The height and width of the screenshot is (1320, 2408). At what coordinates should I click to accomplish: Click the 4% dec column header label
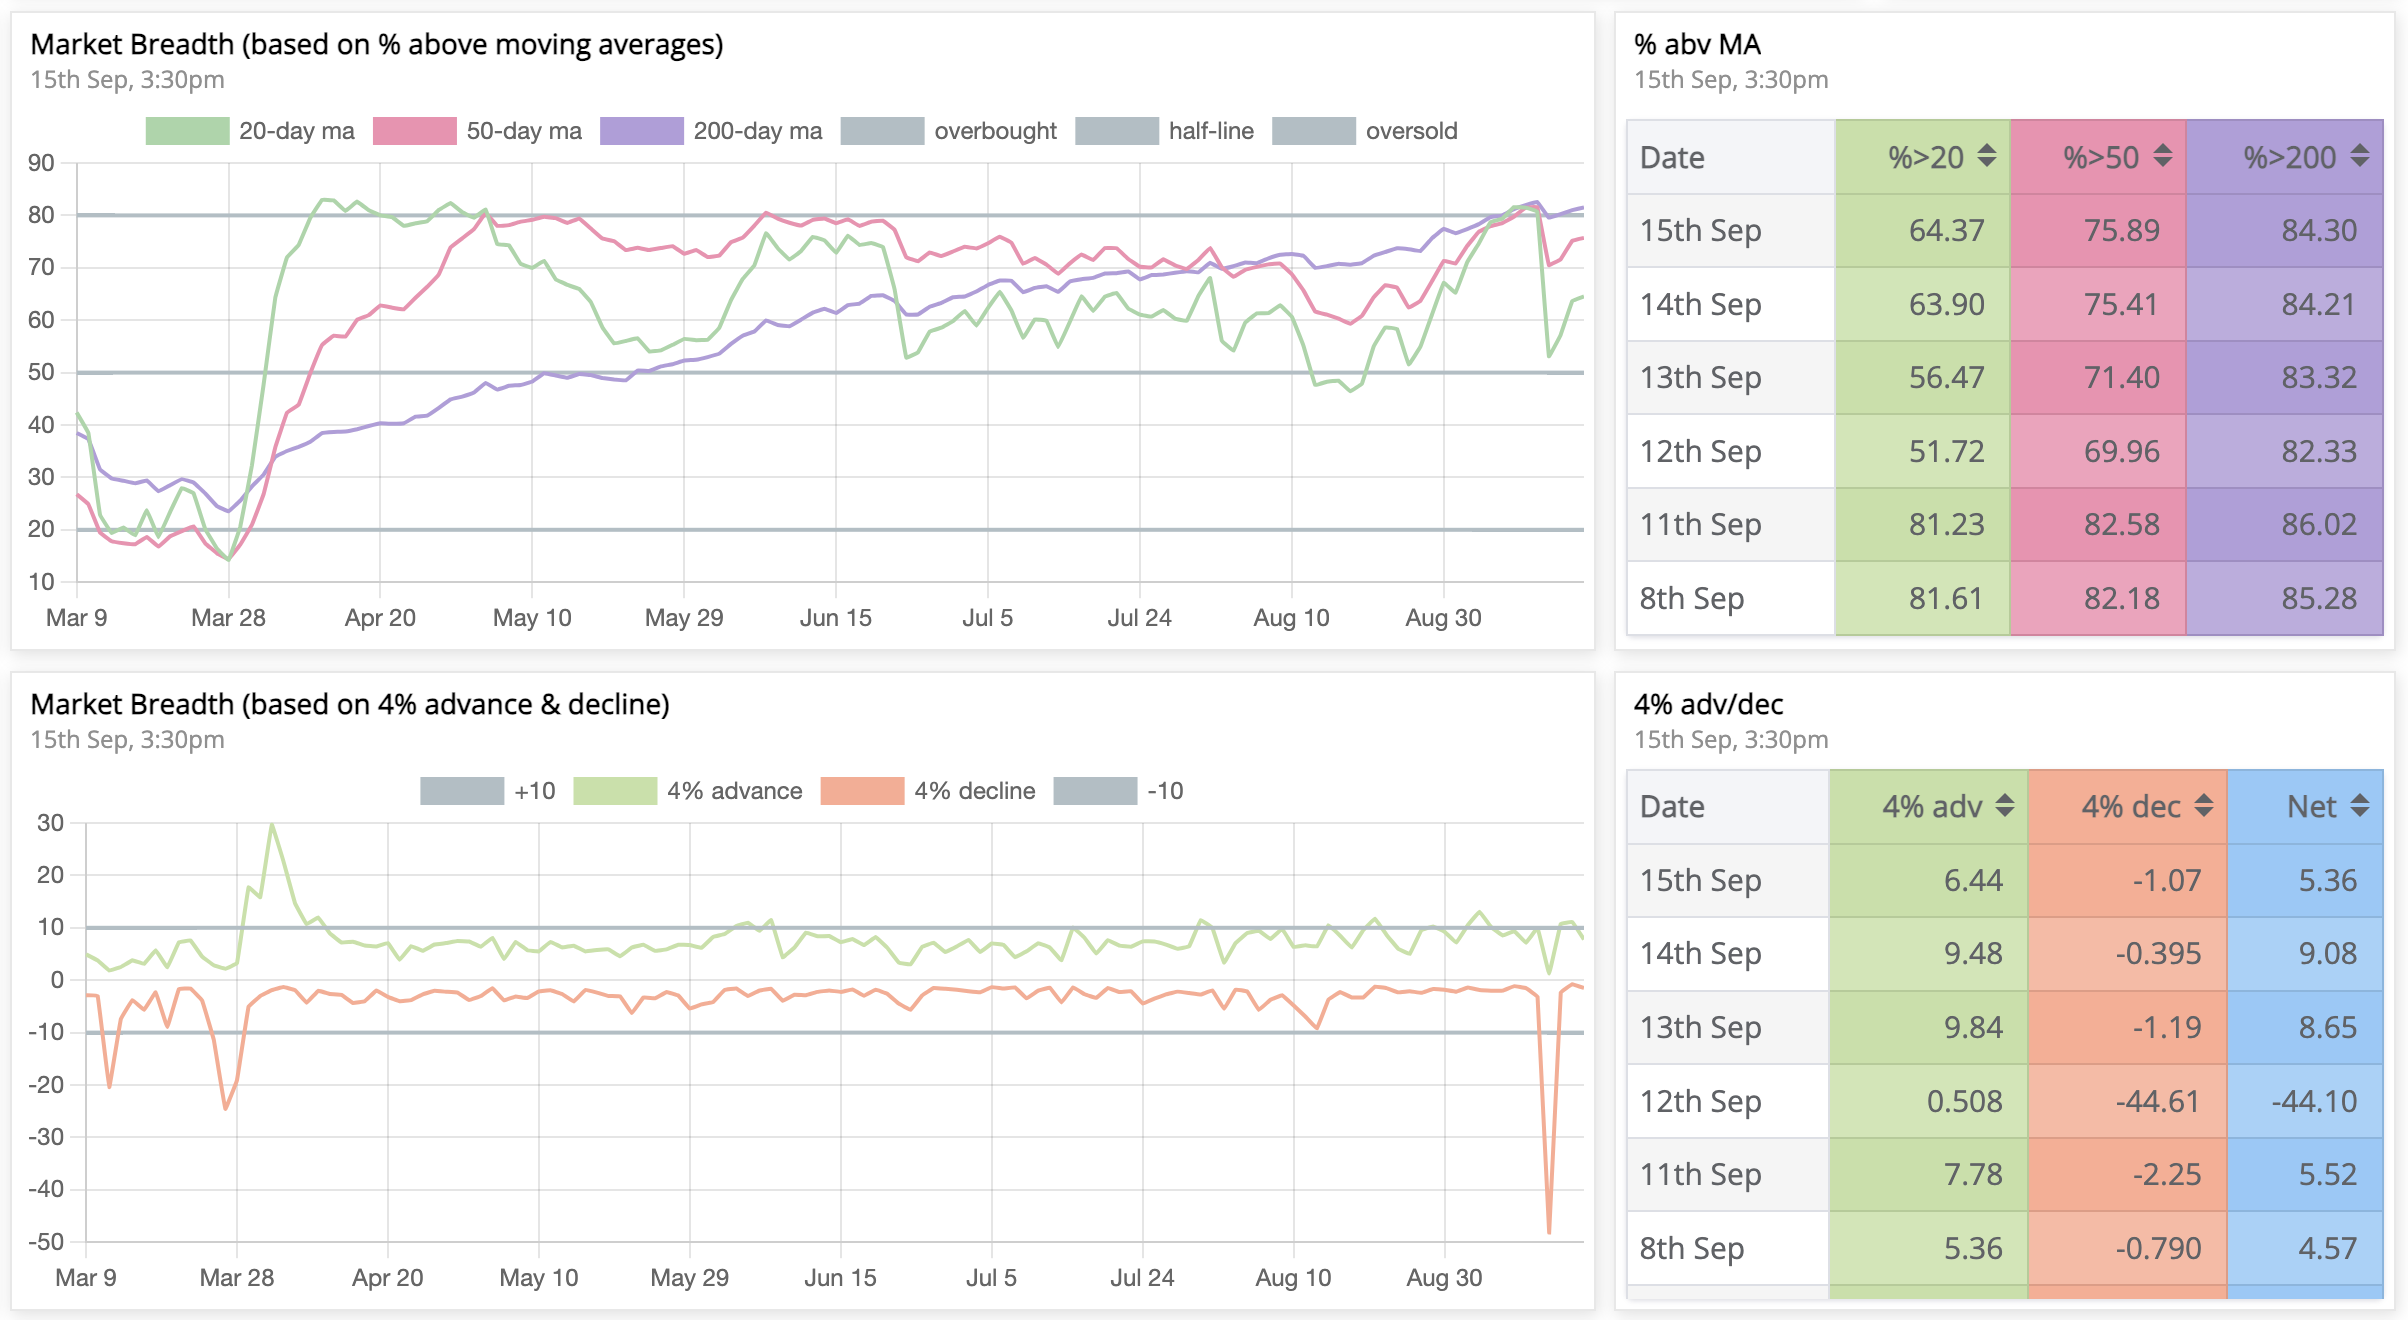(2131, 807)
